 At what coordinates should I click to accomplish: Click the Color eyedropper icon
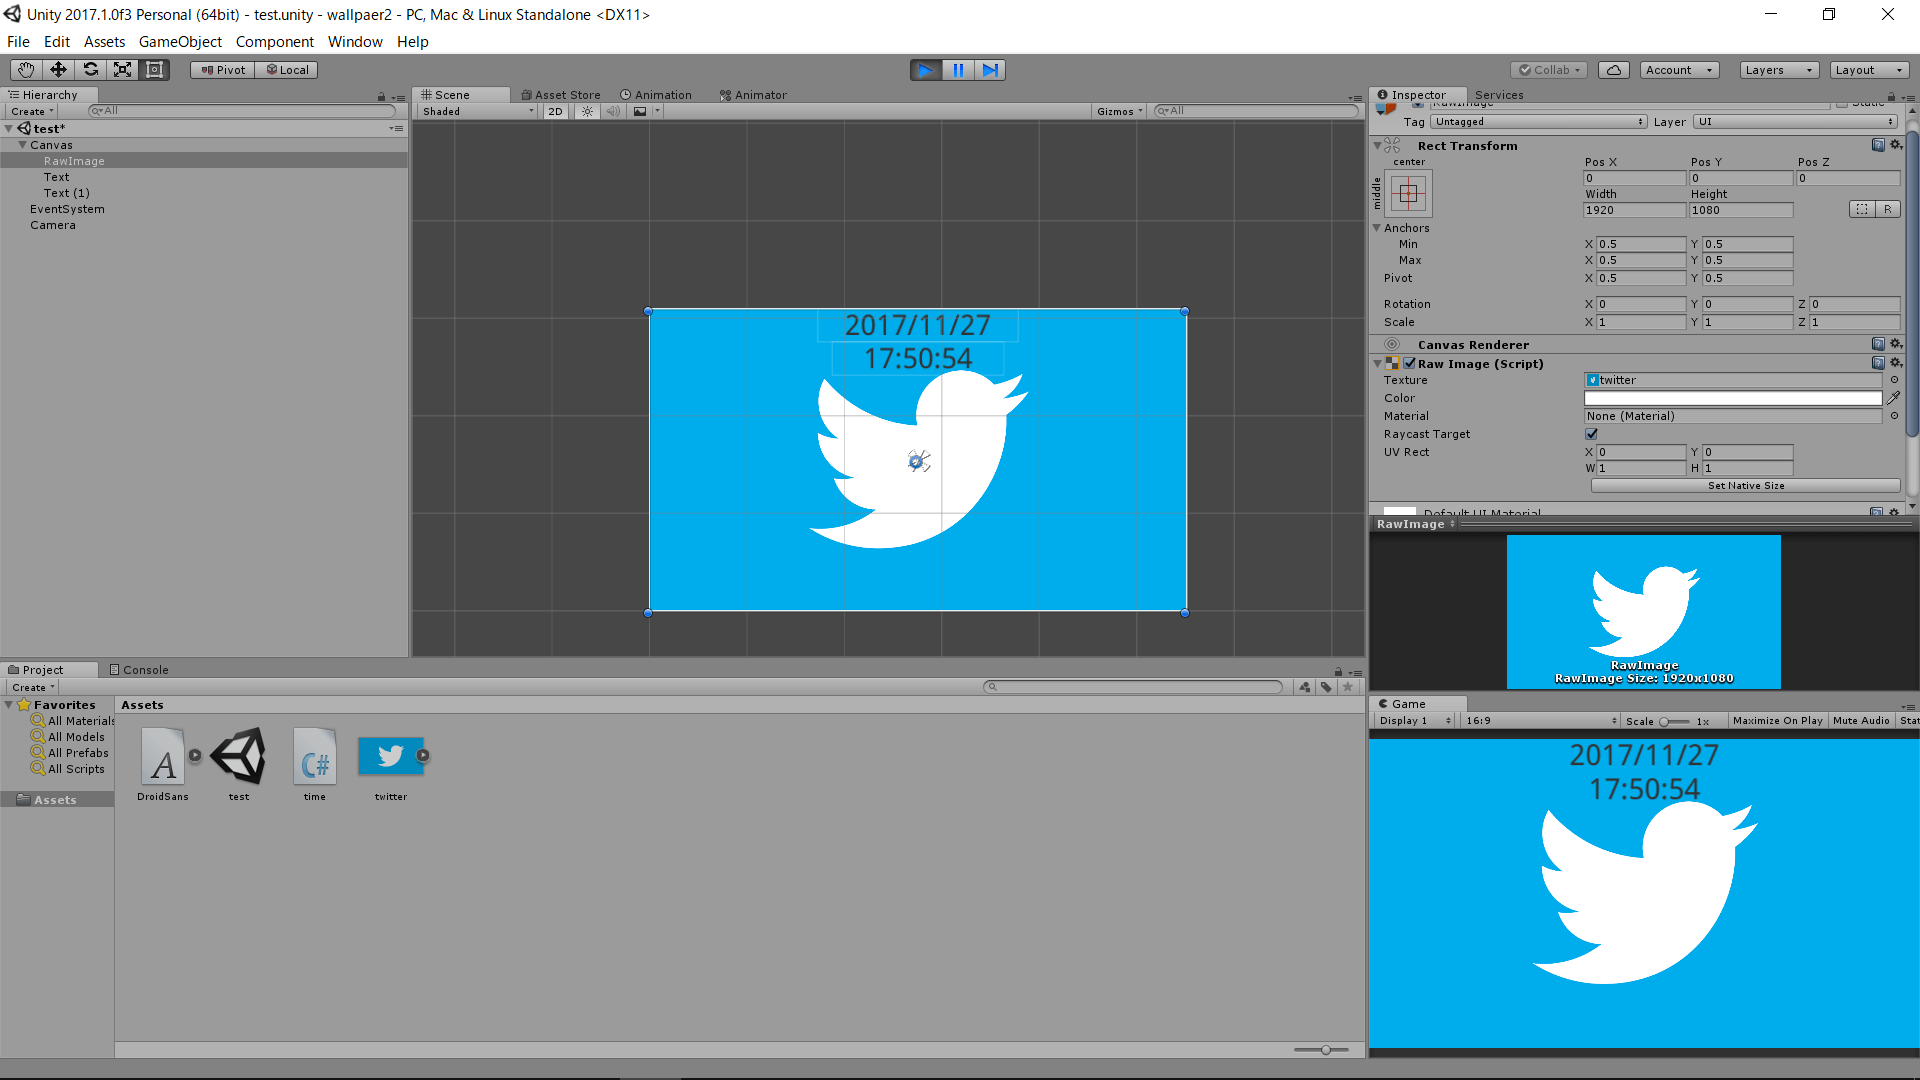click(x=1894, y=398)
